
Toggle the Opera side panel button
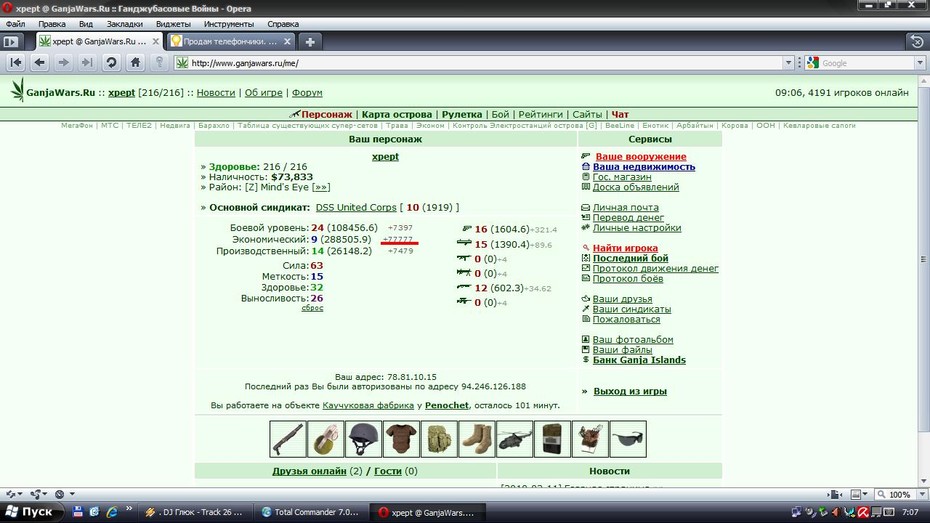11,42
